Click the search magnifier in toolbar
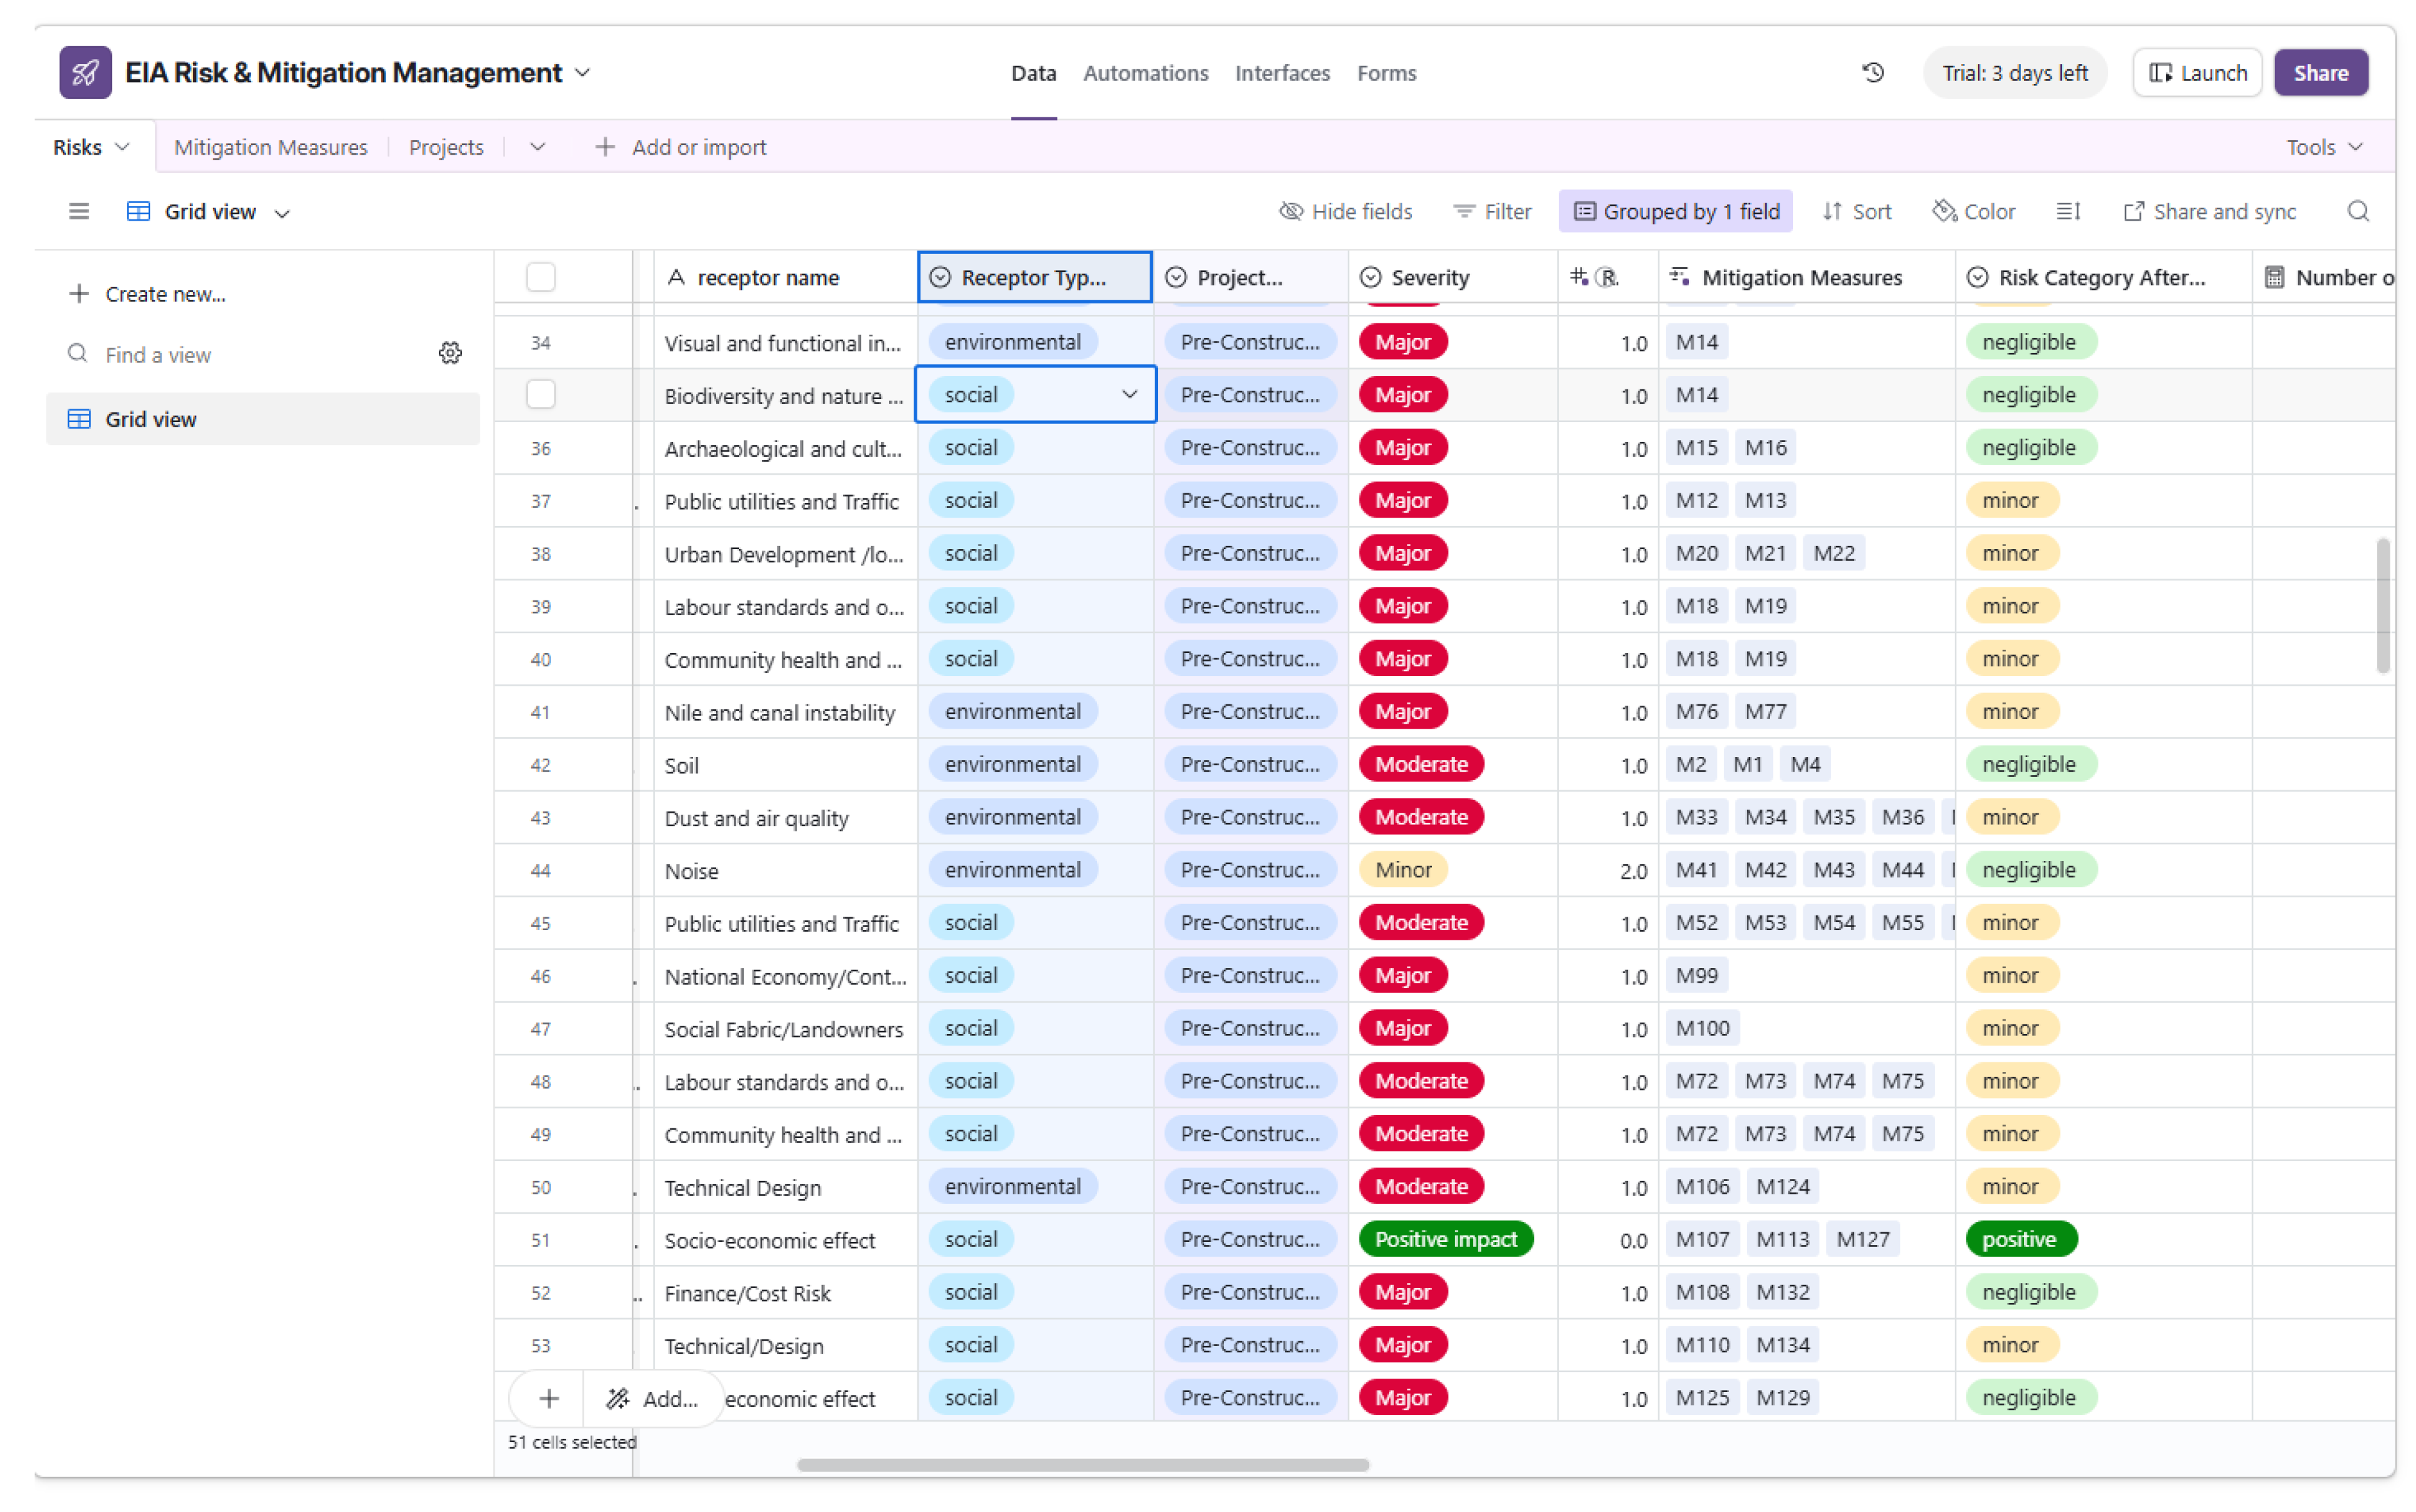2416x1512 pixels. [x=2357, y=211]
